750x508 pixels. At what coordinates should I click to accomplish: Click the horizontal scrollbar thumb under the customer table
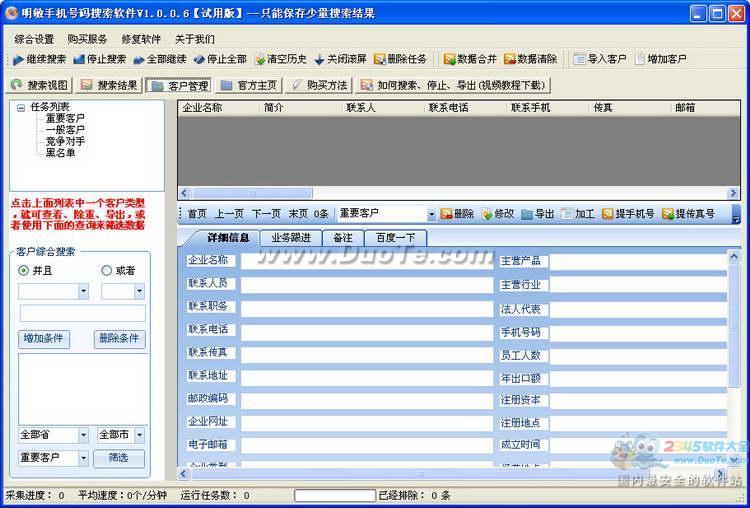(252, 193)
